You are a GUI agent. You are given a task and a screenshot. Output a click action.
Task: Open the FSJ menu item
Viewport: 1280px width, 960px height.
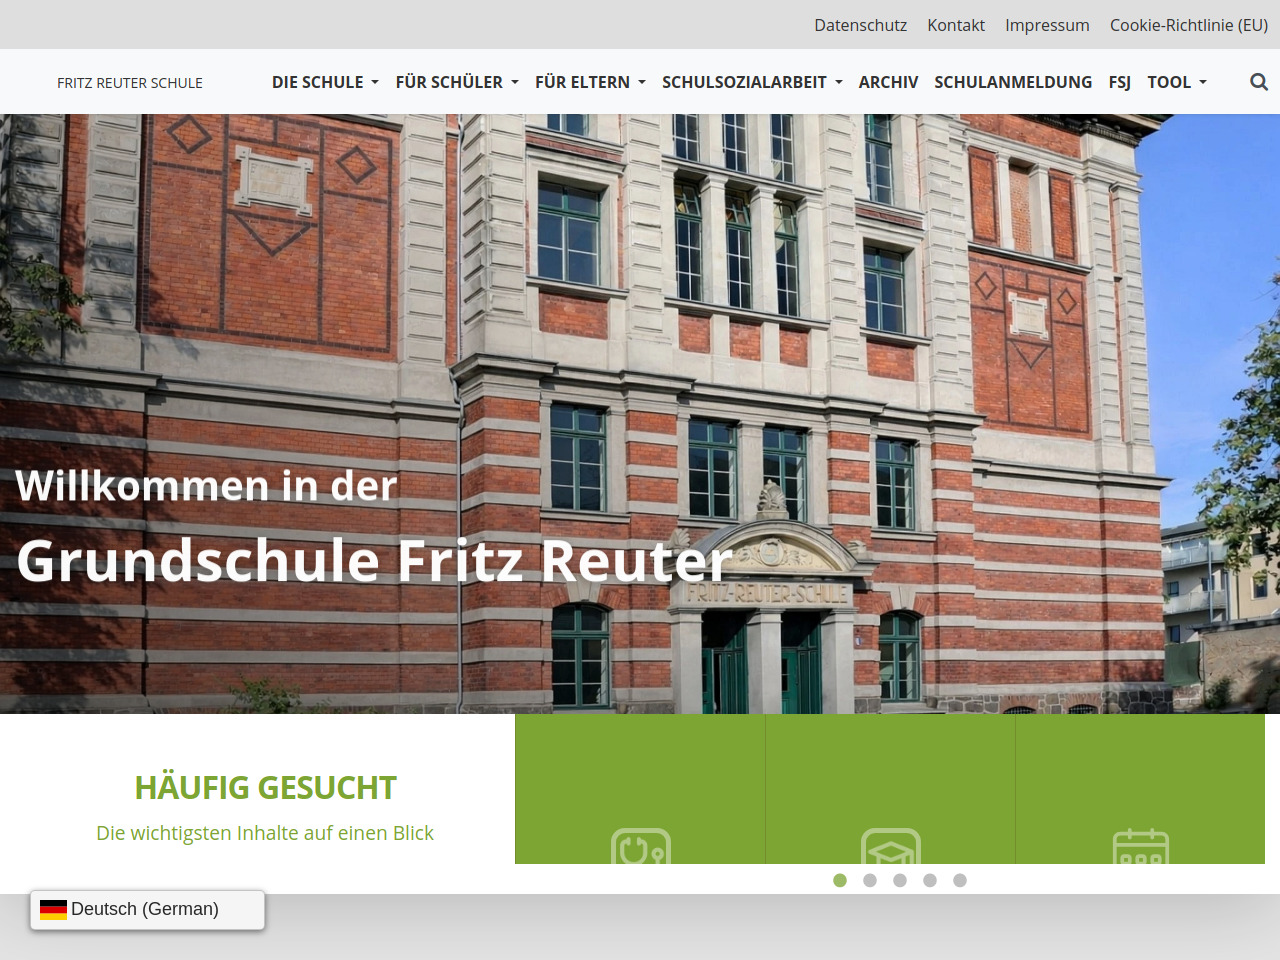tap(1119, 82)
